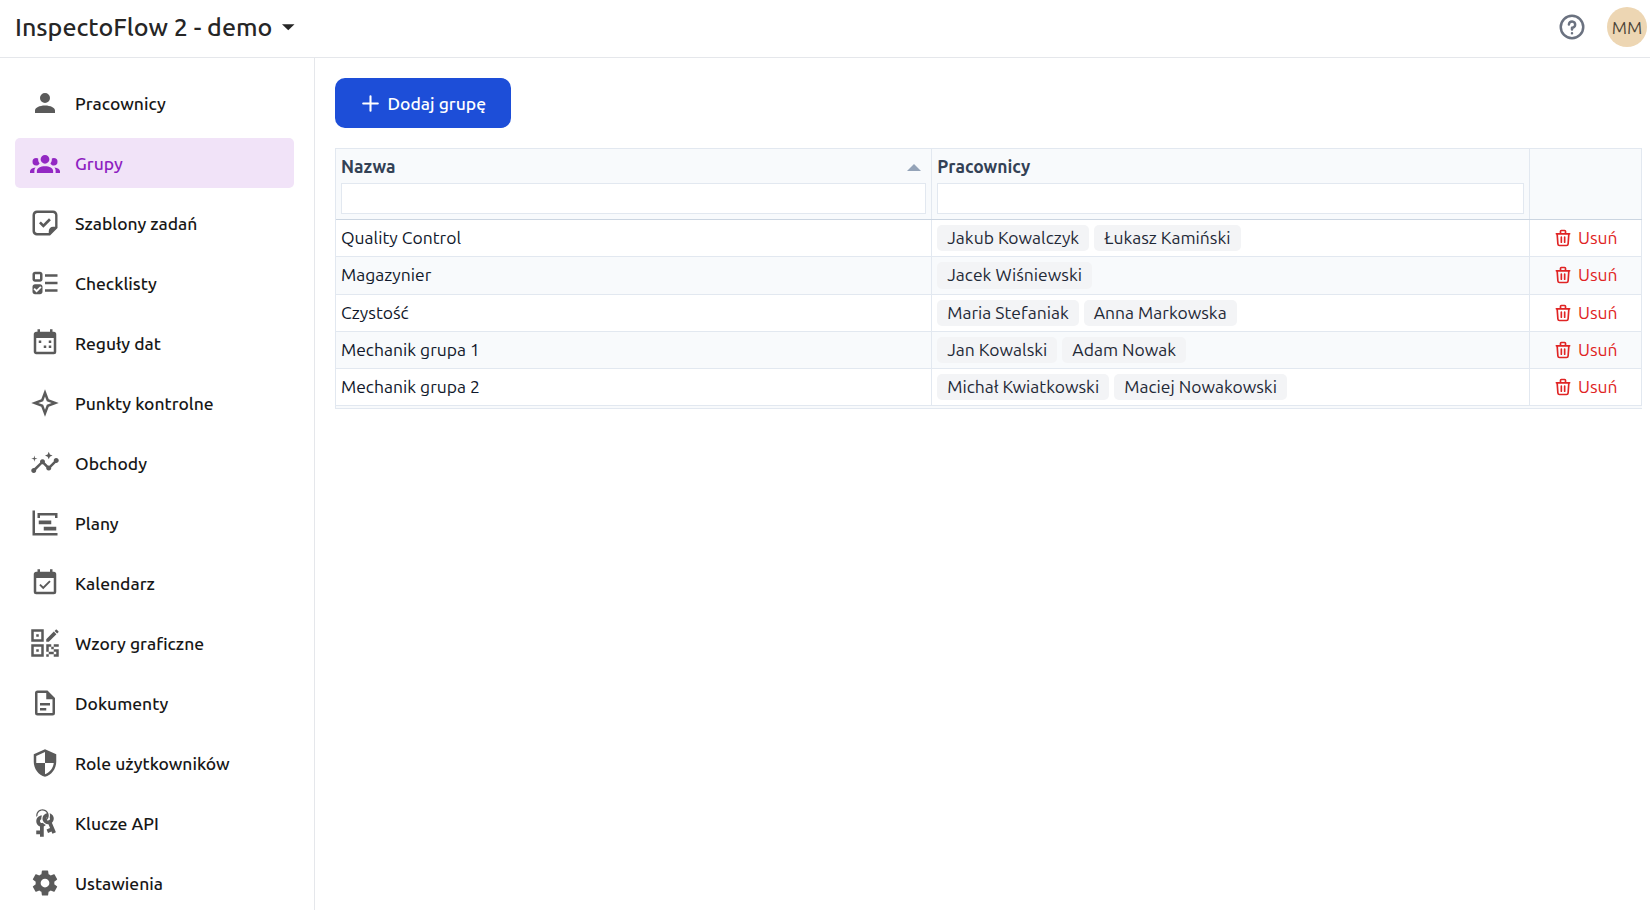Focus the Pracownicy filter input field
This screenshot has height=910, width=1650.
[1229, 198]
